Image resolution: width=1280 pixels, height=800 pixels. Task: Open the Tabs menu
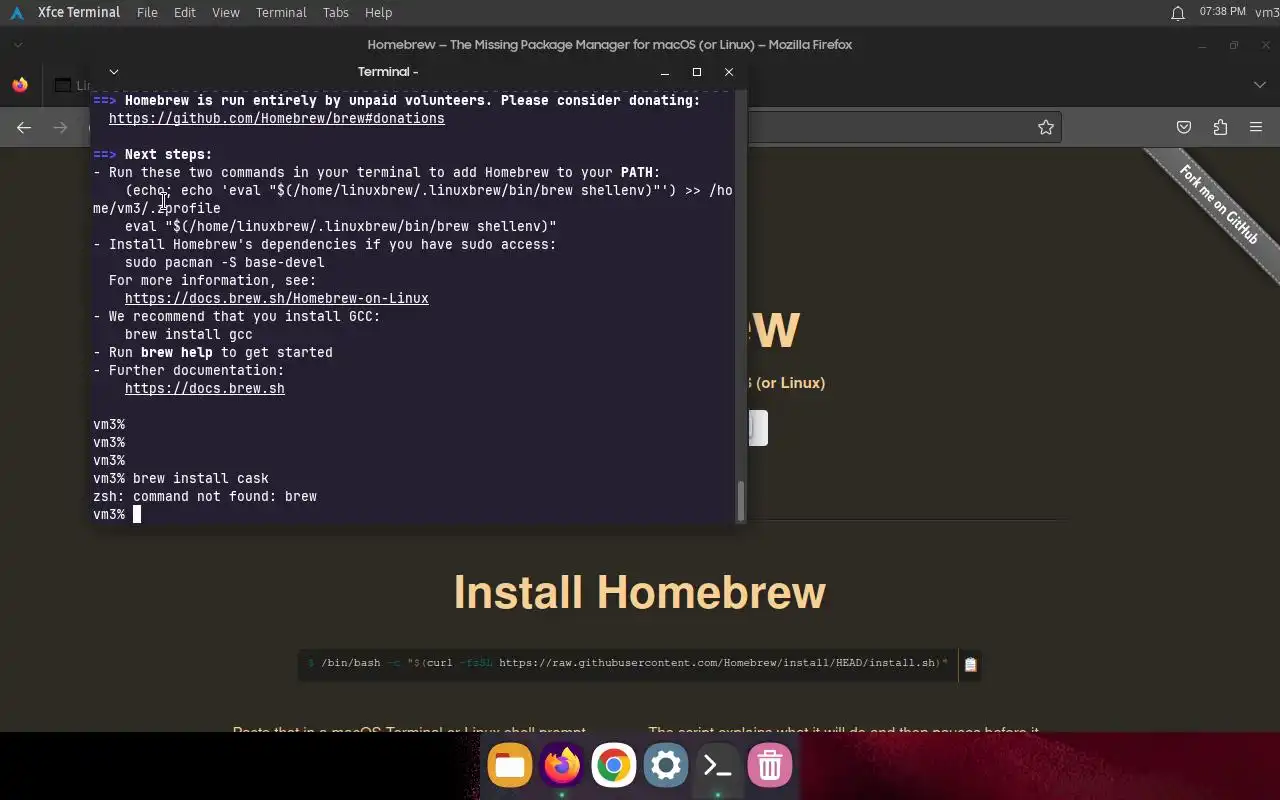(336, 13)
